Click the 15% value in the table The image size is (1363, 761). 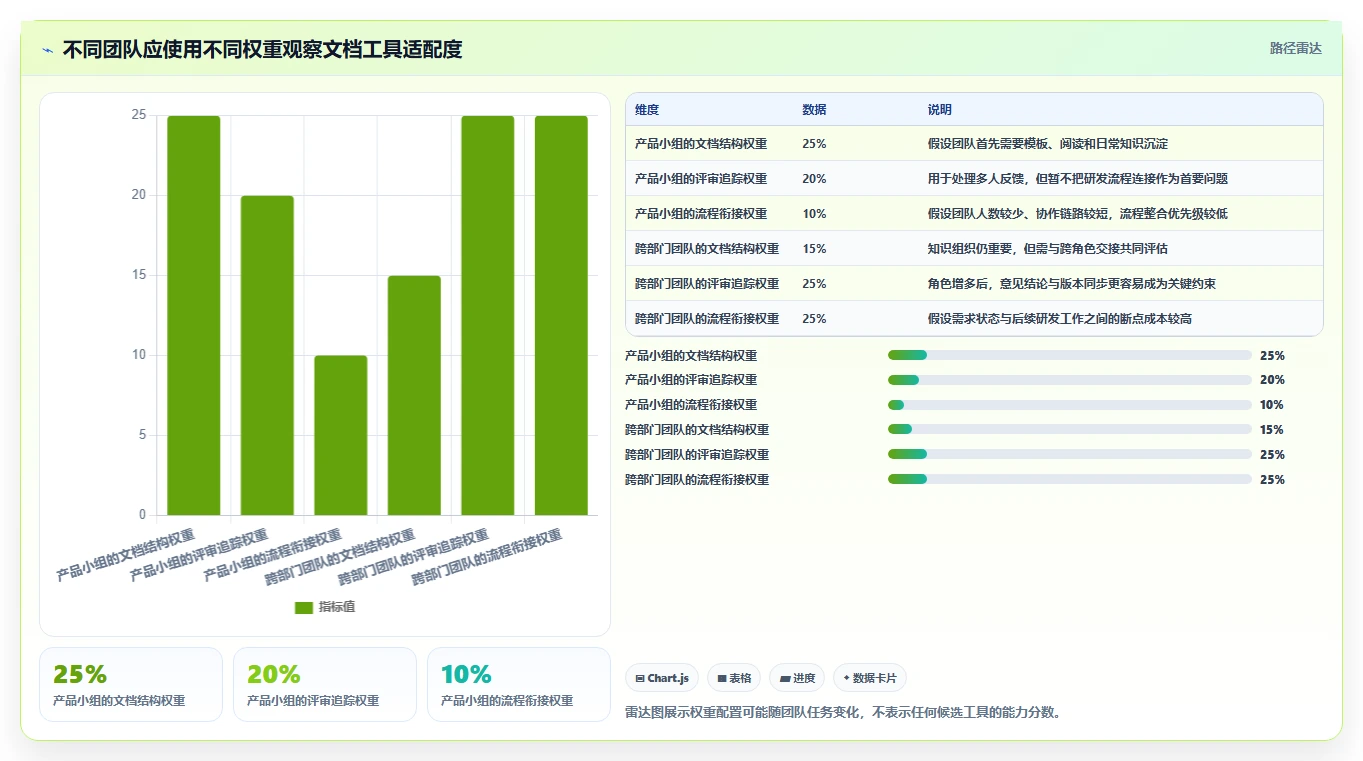(814, 249)
